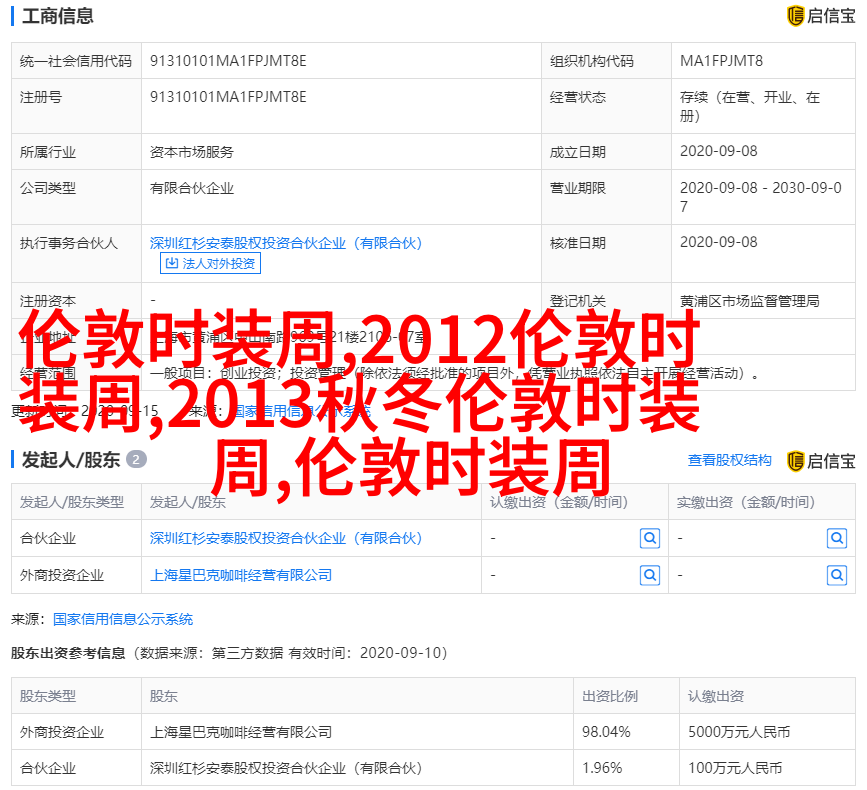The width and height of the screenshot is (867, 790).
Task: Click 股东类型 column header
Action: click(48, 696)
